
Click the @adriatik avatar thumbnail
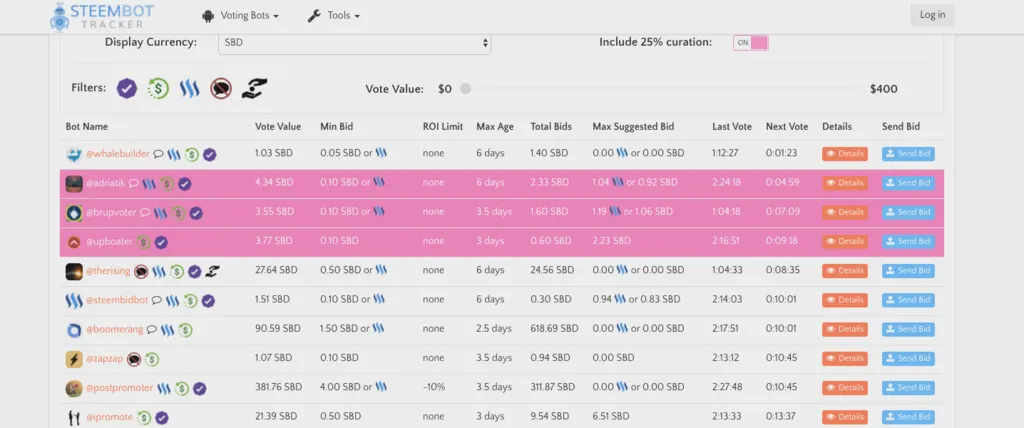tap(74, 184)
